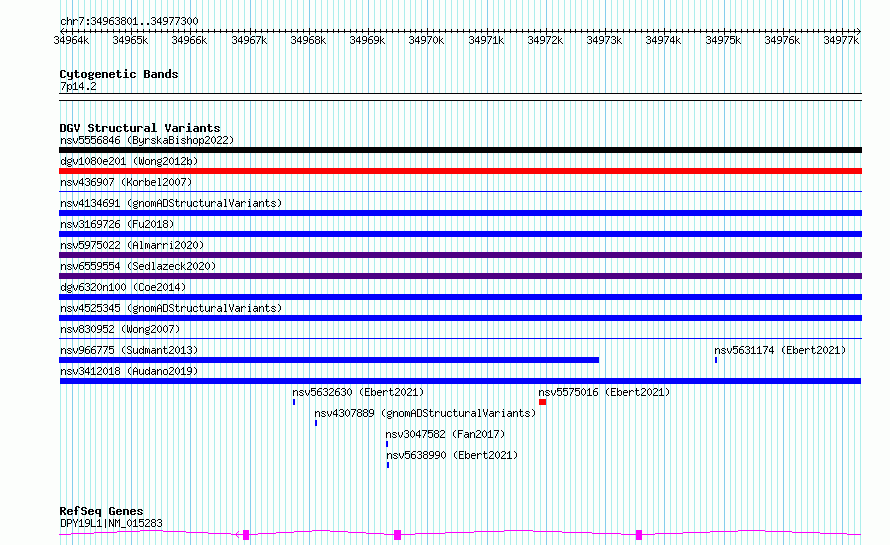The image size is (890, 545).
Task: Click the Cytogenetic Bands track title
Action: [x=119, y=74]
